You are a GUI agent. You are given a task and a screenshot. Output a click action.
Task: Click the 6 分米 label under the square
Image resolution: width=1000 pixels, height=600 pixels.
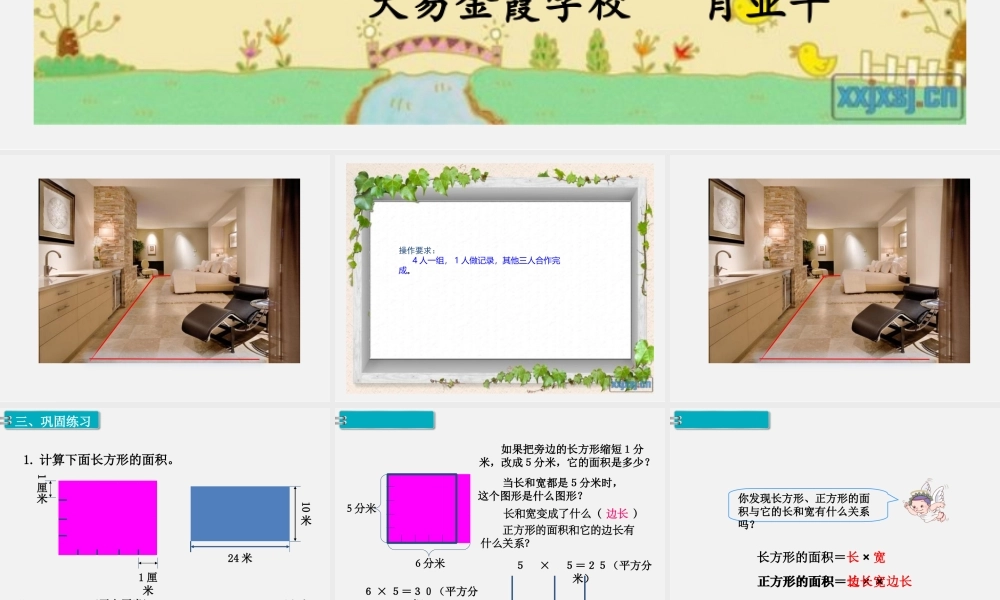[430, 563]
